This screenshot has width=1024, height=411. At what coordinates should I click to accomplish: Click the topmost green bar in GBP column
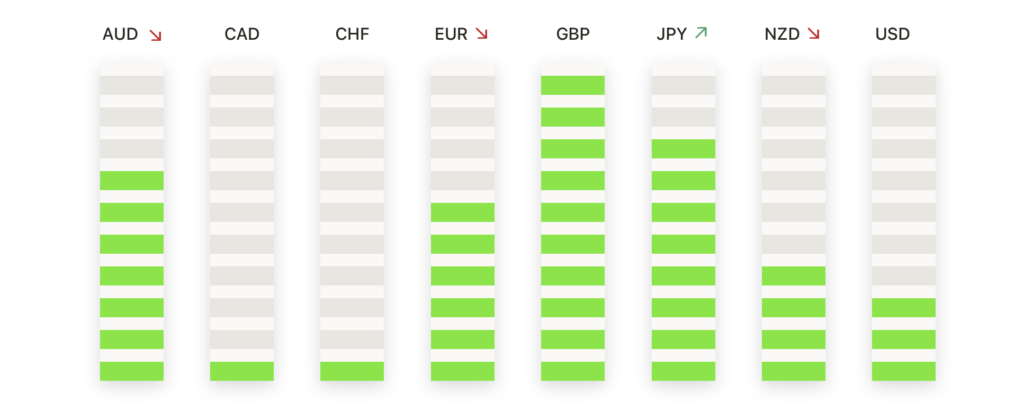click(x=573, y=85)
